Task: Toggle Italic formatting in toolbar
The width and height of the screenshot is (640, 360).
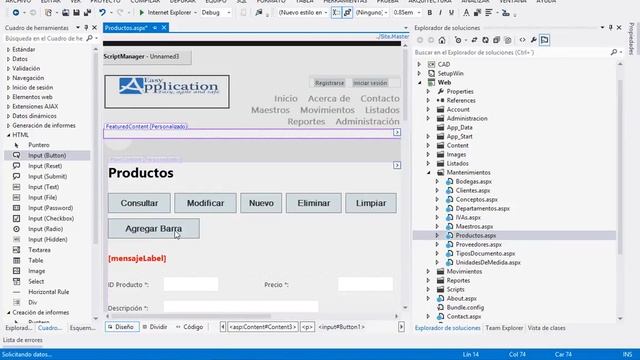Action: point(440,13)
